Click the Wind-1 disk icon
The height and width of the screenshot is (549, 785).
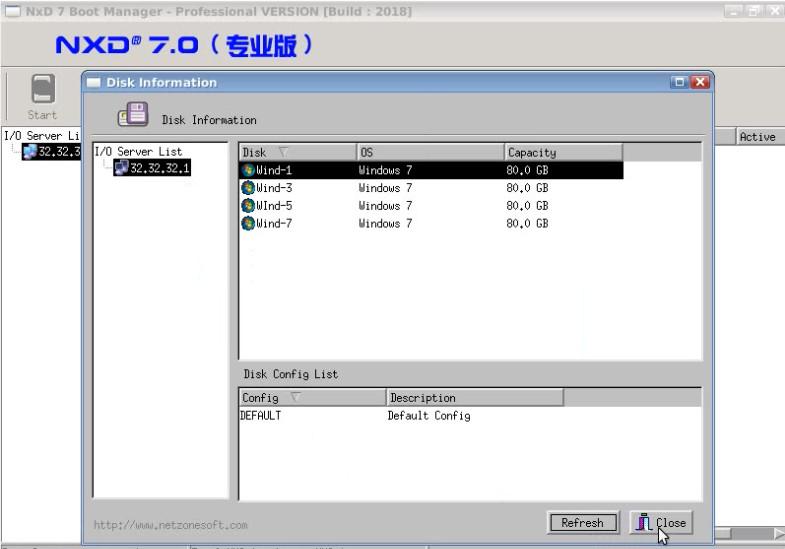click(x=248, y=170)
